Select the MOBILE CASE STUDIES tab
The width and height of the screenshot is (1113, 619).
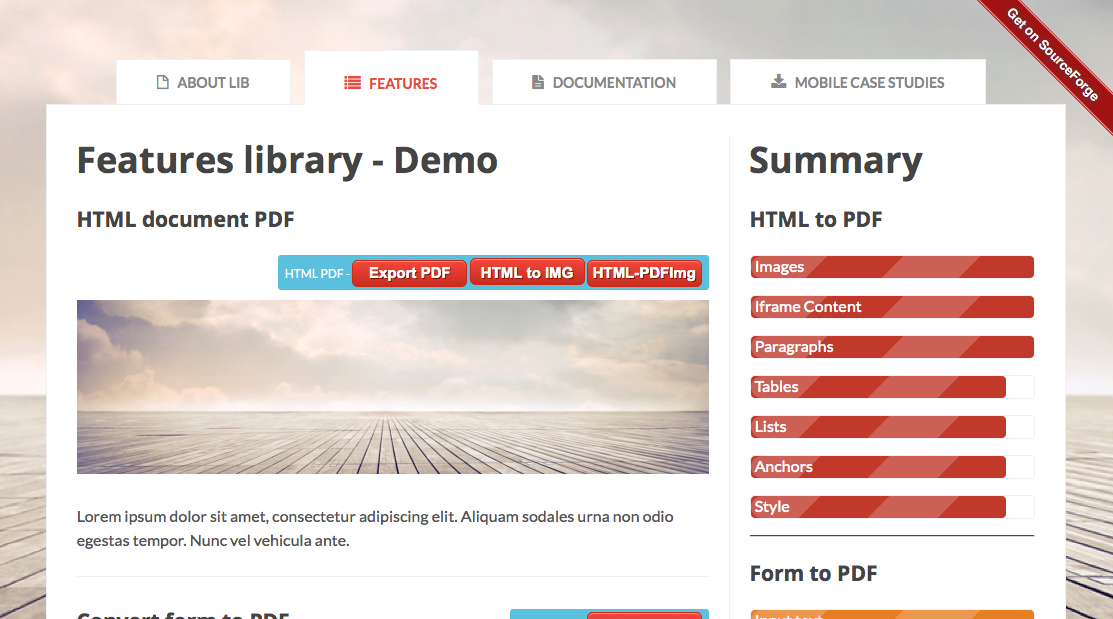(x=857, y=82)
